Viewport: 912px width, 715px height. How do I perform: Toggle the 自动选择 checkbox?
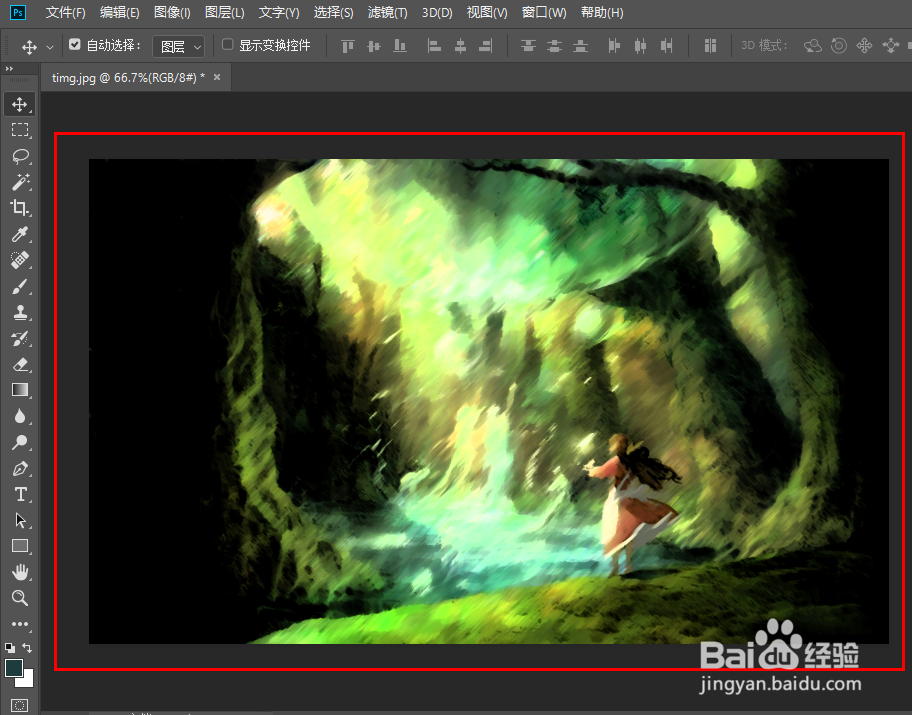pos(74,44)
